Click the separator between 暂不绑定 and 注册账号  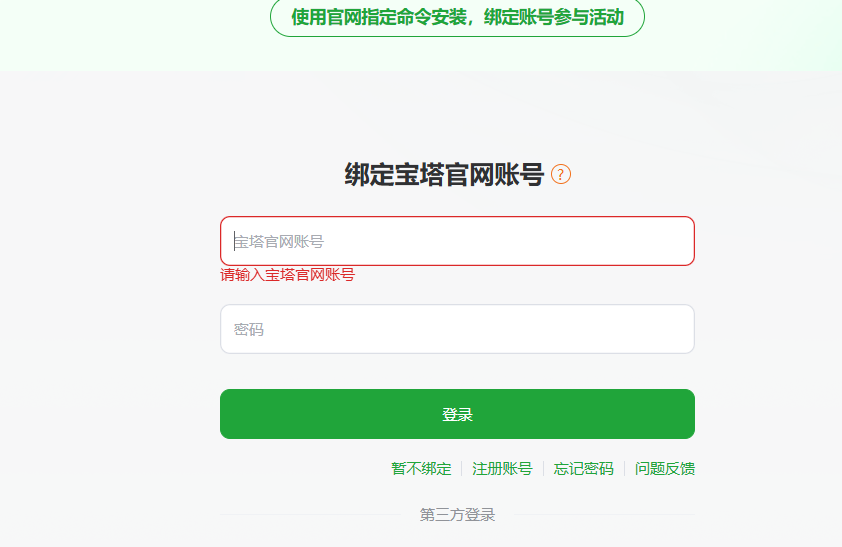pyautogui.click(x=462, y=469)
